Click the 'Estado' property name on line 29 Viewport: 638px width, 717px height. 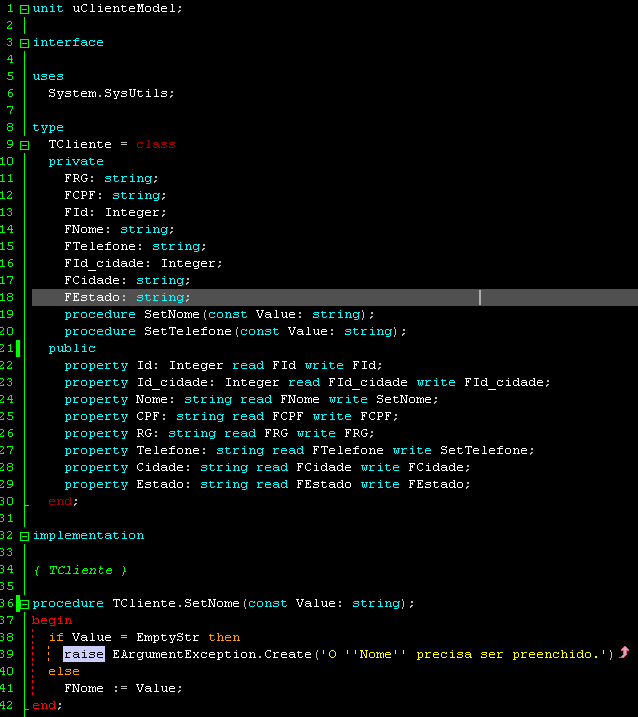pyautogui.click(x=160, y=484)
